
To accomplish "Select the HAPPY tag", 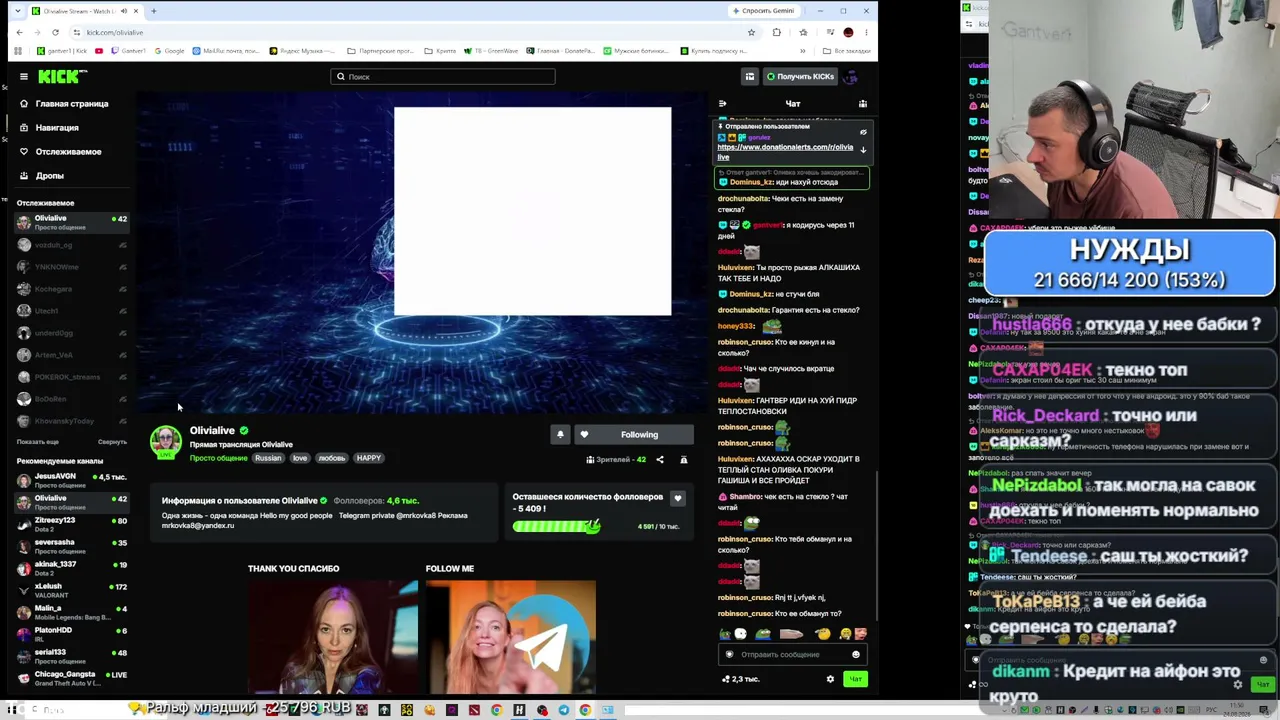I will point(368,458).
